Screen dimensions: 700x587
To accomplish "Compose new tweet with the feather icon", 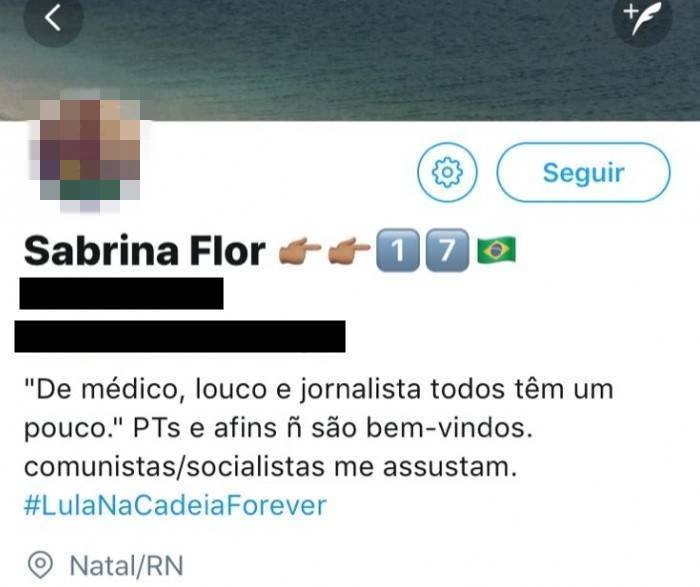I will [x=642, y=18].
